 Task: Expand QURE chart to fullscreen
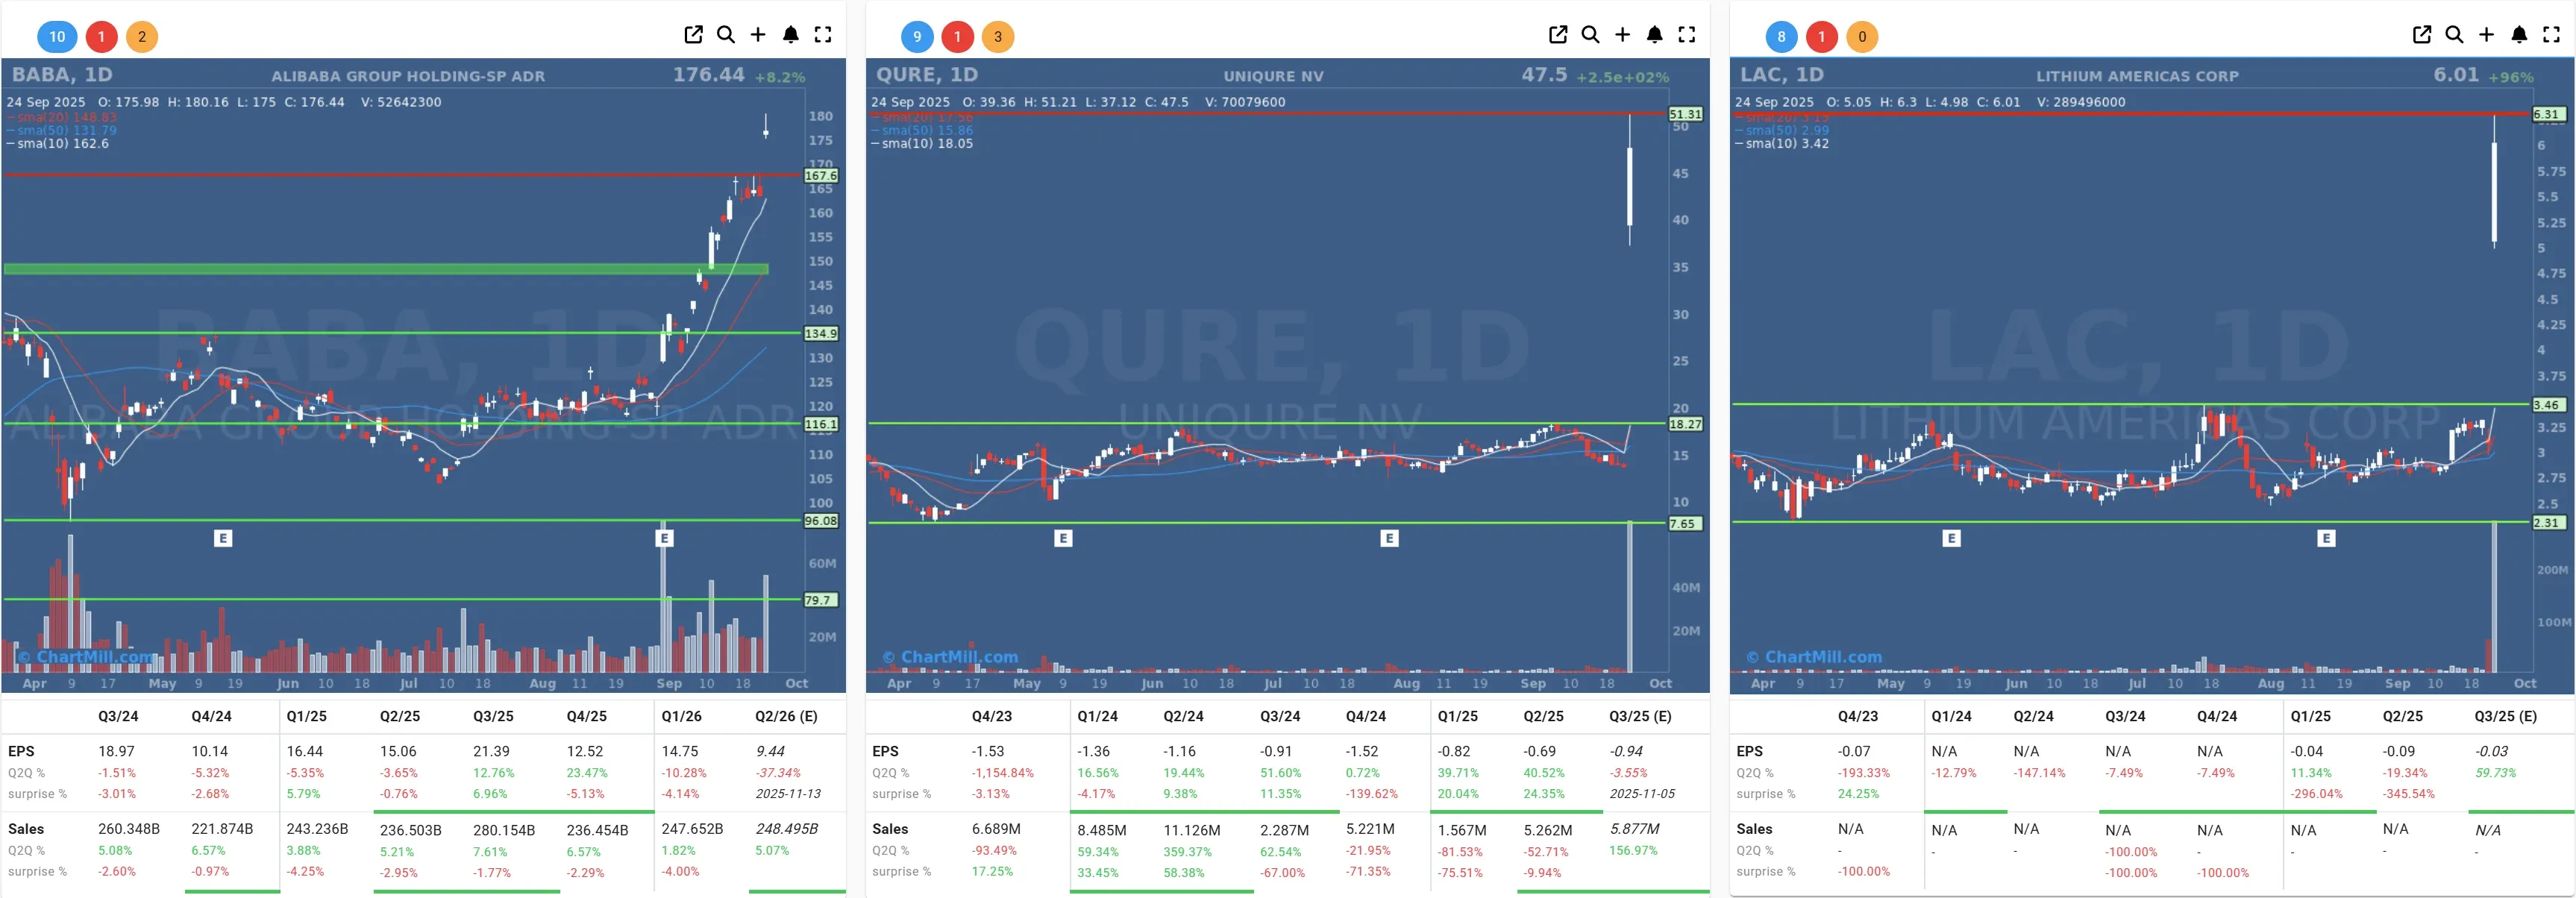pyautogui.click(x=1687, y=35)
